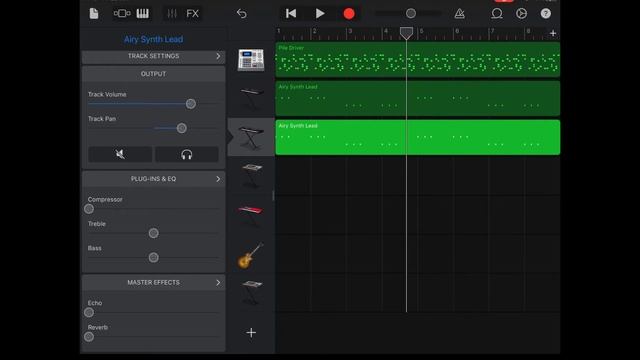This screenshot has width=640, height=360.
Task: Toggle the metronome
Action: [x=460, y=13]
